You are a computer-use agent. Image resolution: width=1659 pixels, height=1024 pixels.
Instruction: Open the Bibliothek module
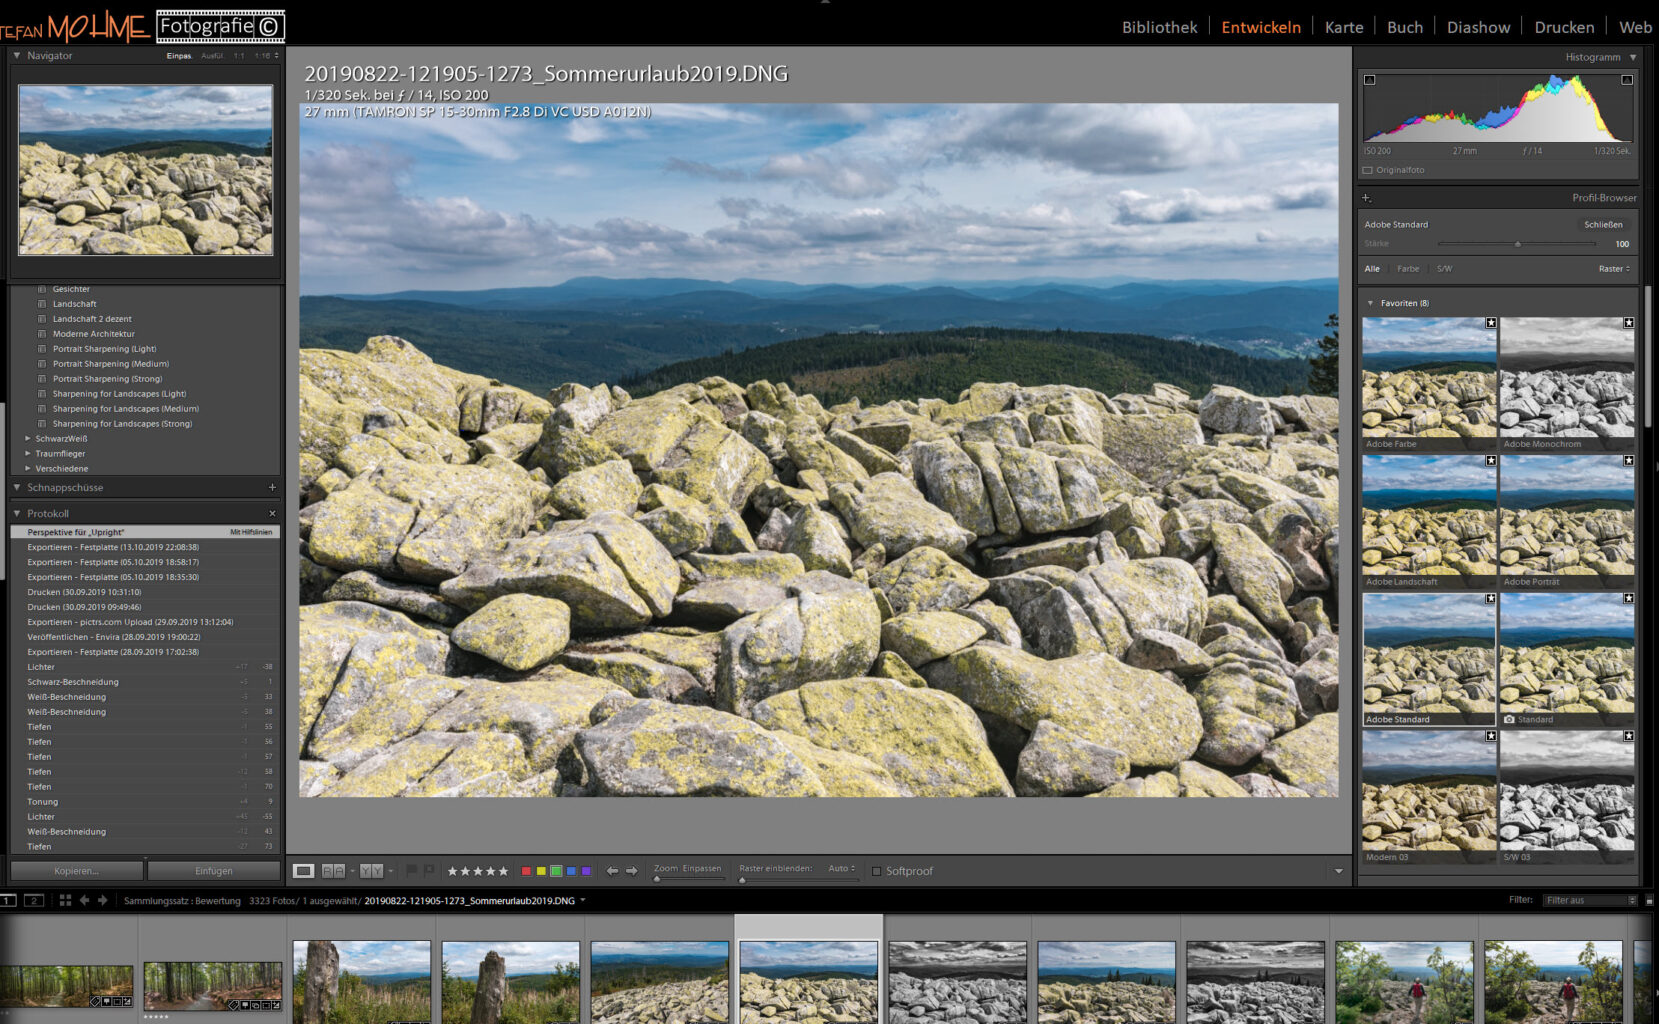click(1159, 27)
